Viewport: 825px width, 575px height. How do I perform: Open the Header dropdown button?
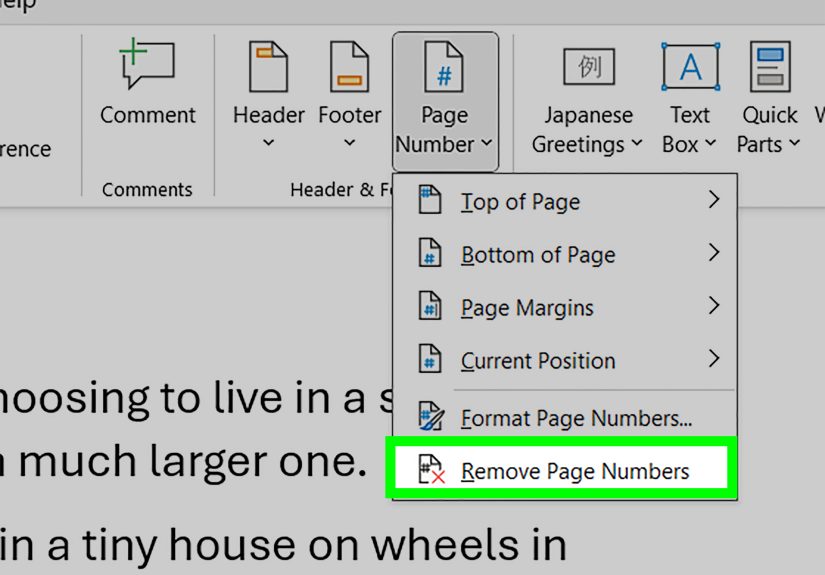tap(268, 96)
